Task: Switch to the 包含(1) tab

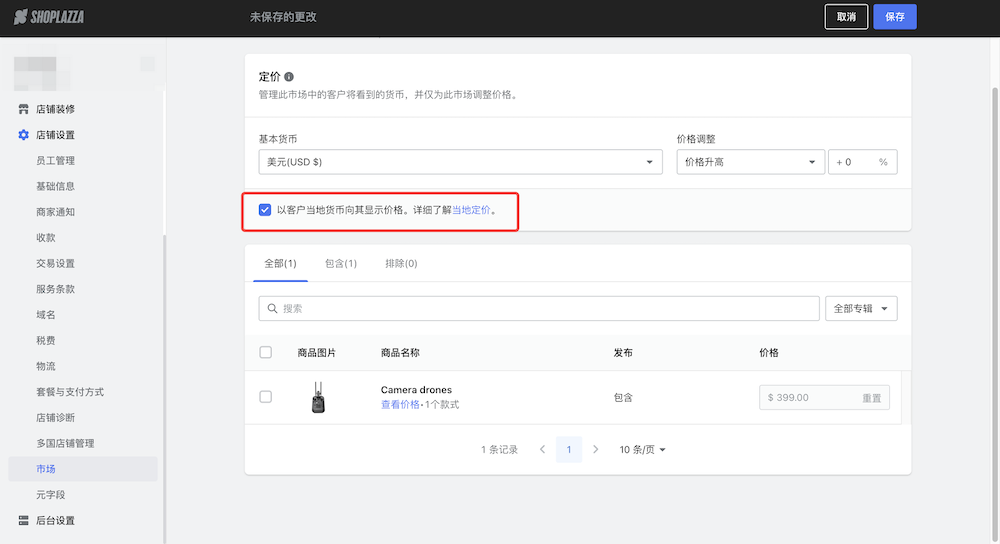Action: coord(341,264)
